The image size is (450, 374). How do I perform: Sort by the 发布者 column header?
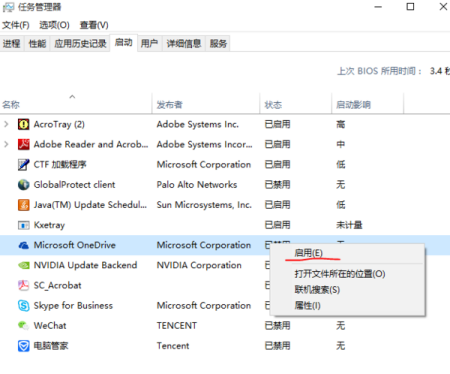point(206,105)
